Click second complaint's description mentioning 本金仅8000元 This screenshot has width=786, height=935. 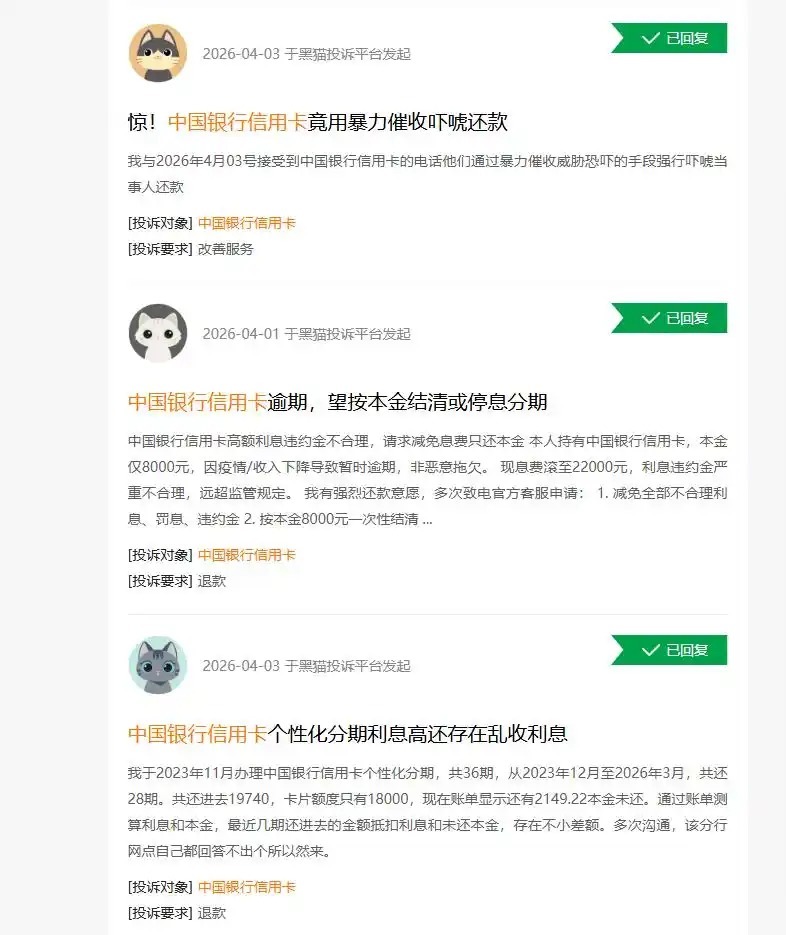[x=428, y=480]
